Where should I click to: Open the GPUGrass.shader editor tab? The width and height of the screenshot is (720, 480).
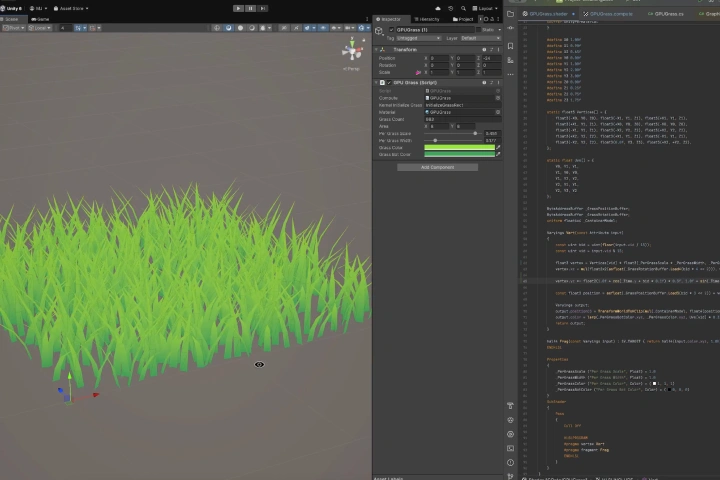pyautogui.click(x=549, y=14)
